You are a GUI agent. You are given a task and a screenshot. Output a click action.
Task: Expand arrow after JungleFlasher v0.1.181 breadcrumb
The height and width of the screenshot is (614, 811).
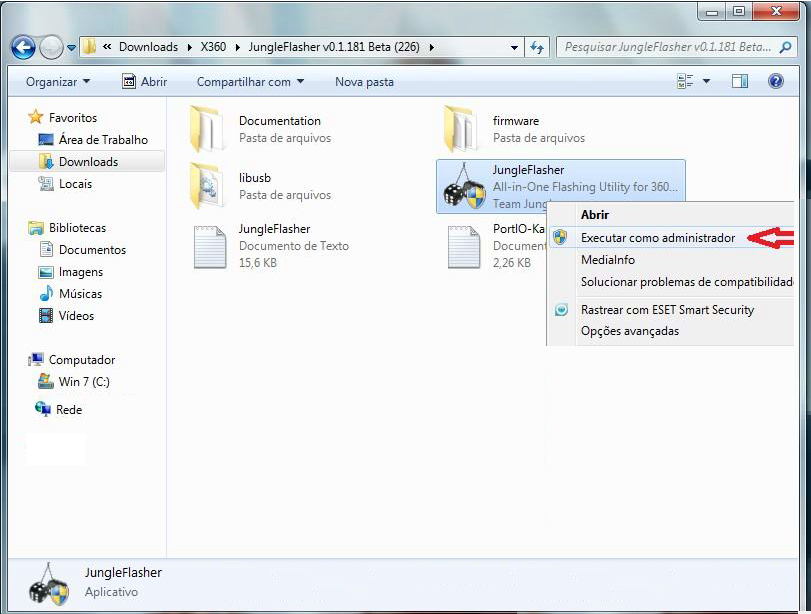point(431,48)
